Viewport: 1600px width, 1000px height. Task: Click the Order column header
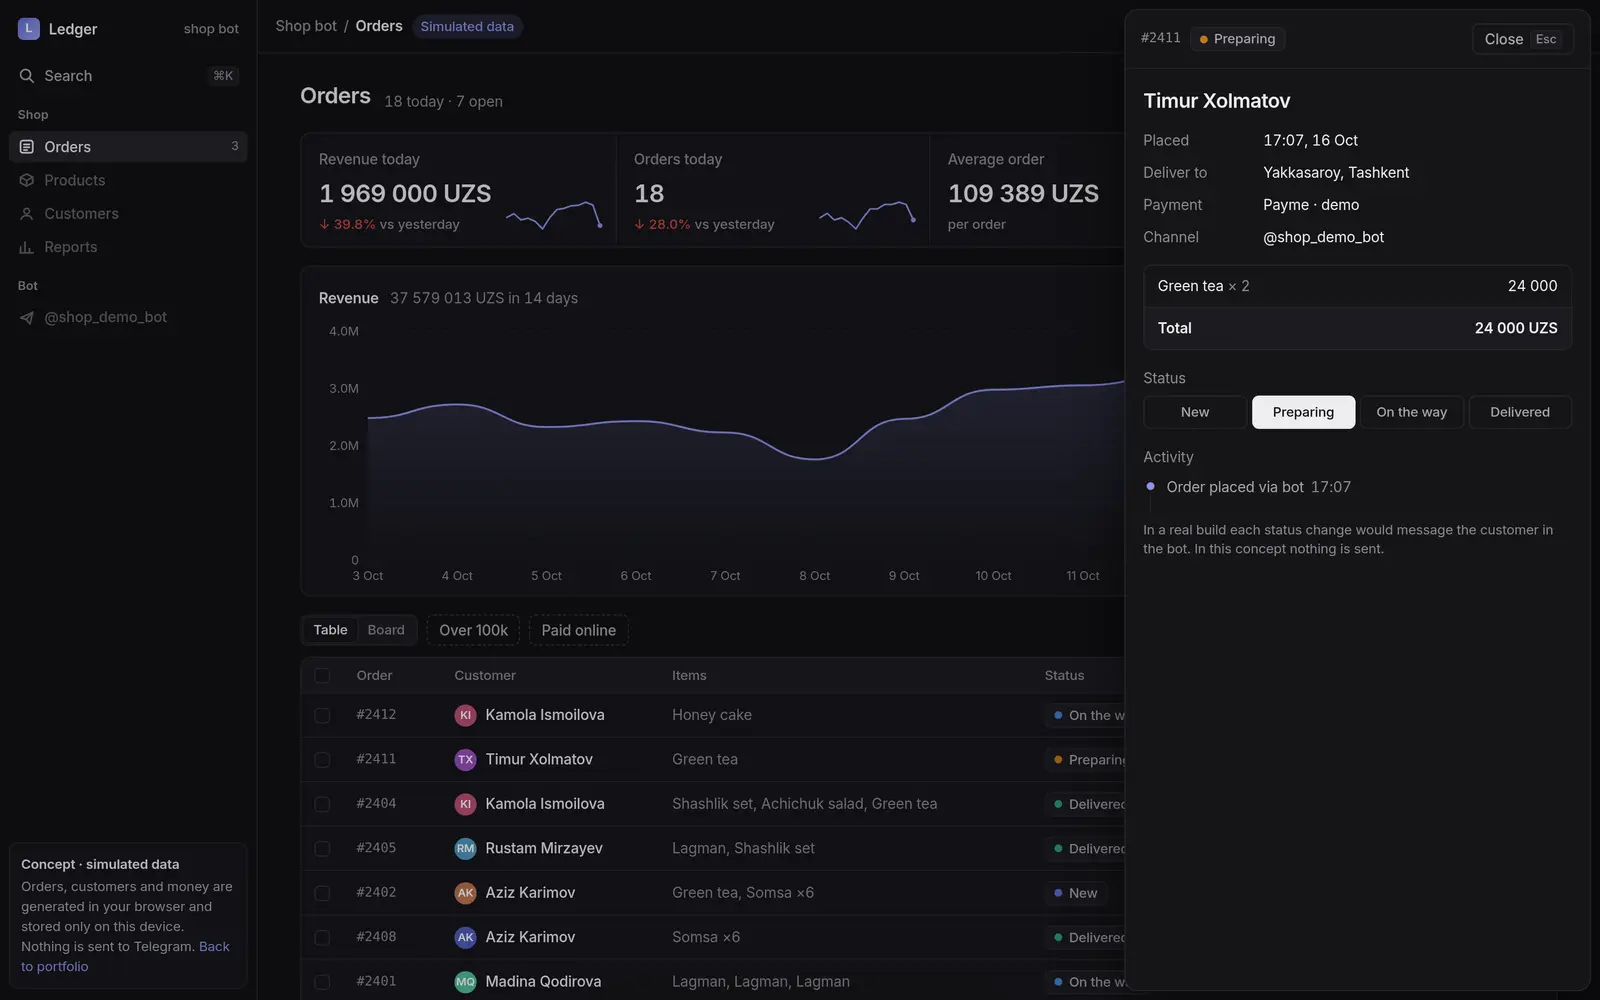[374, 676]
